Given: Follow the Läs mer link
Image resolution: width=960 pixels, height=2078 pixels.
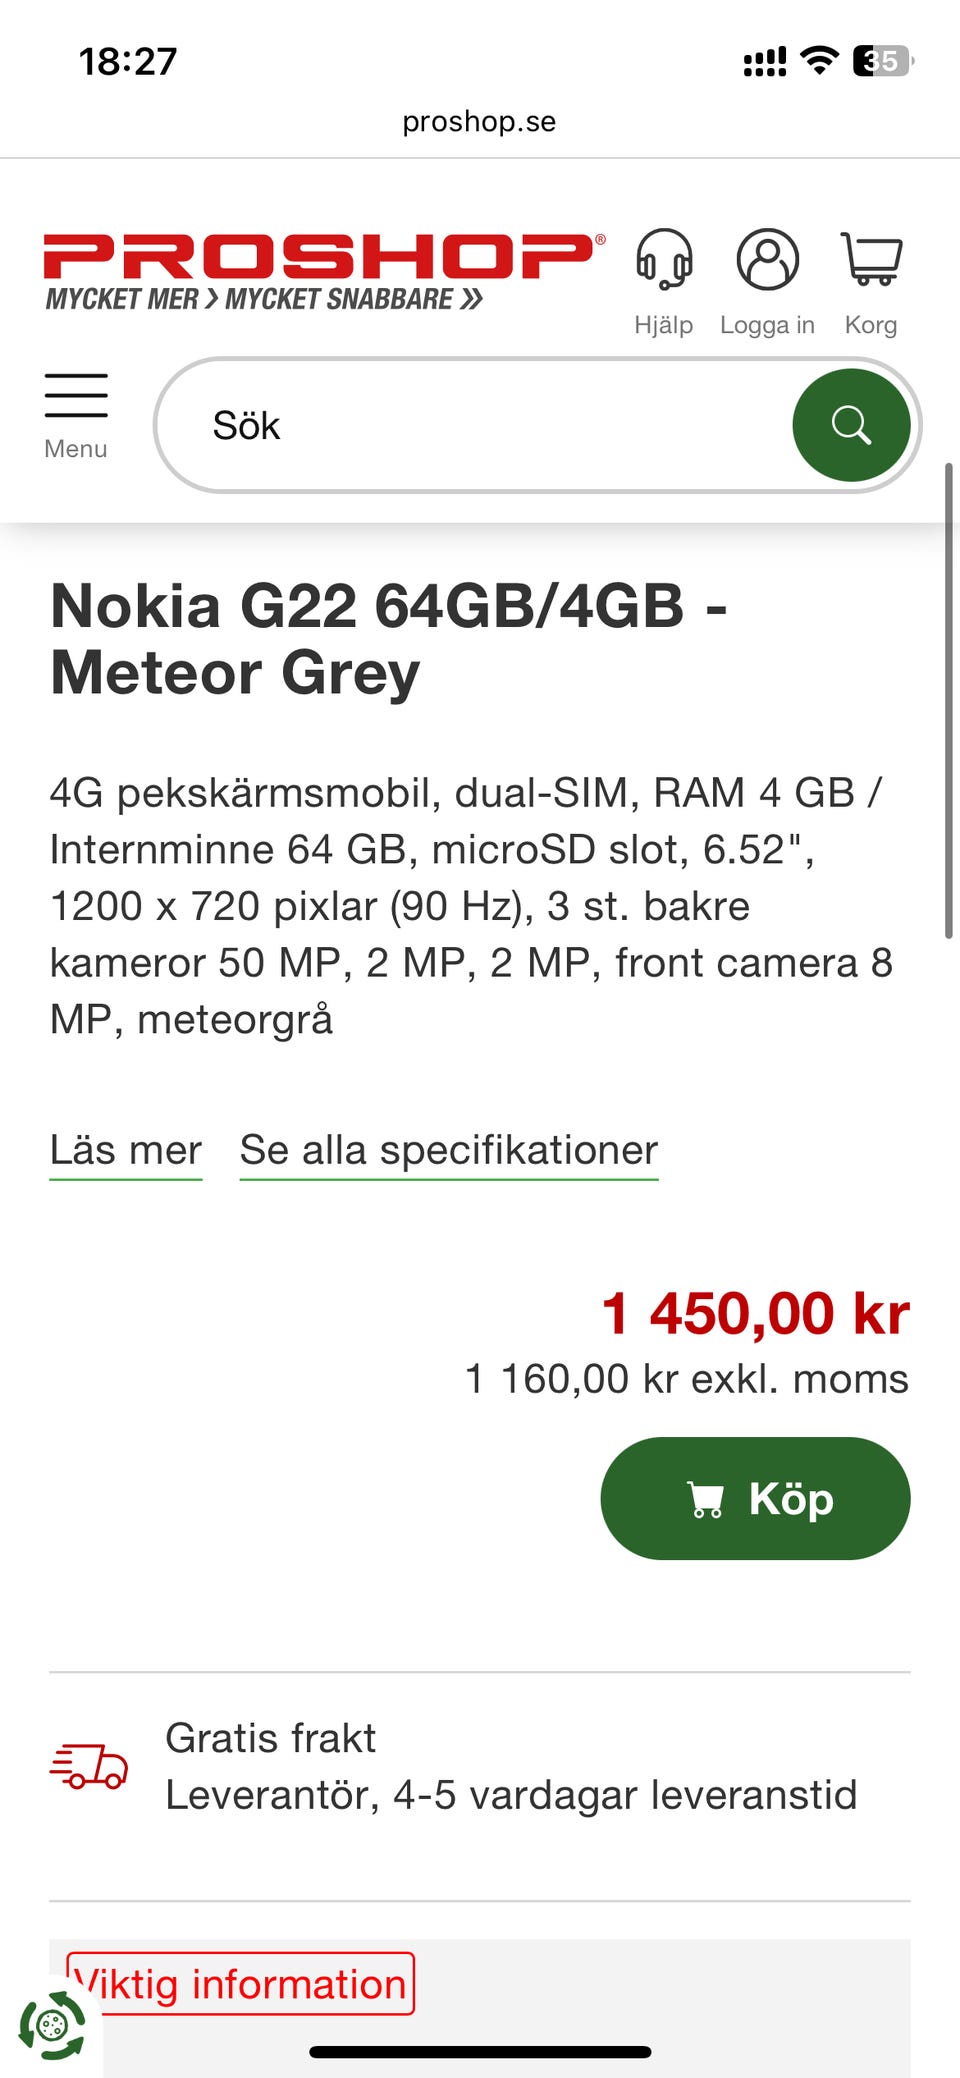Looking at the screenshot, I should [126, 1150].
